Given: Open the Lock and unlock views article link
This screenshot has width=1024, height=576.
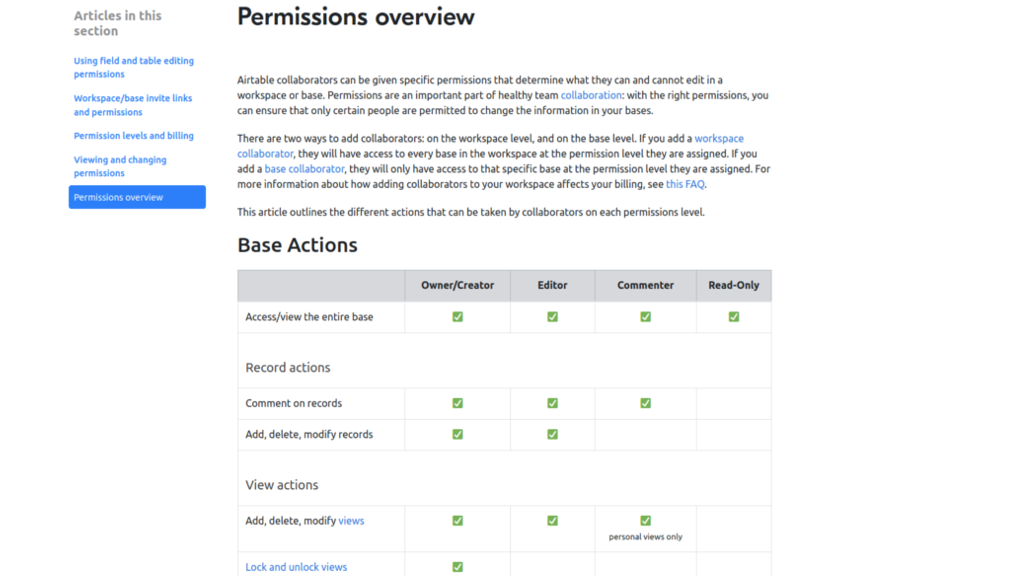Looking at the screenshot, I should (296, 566).
